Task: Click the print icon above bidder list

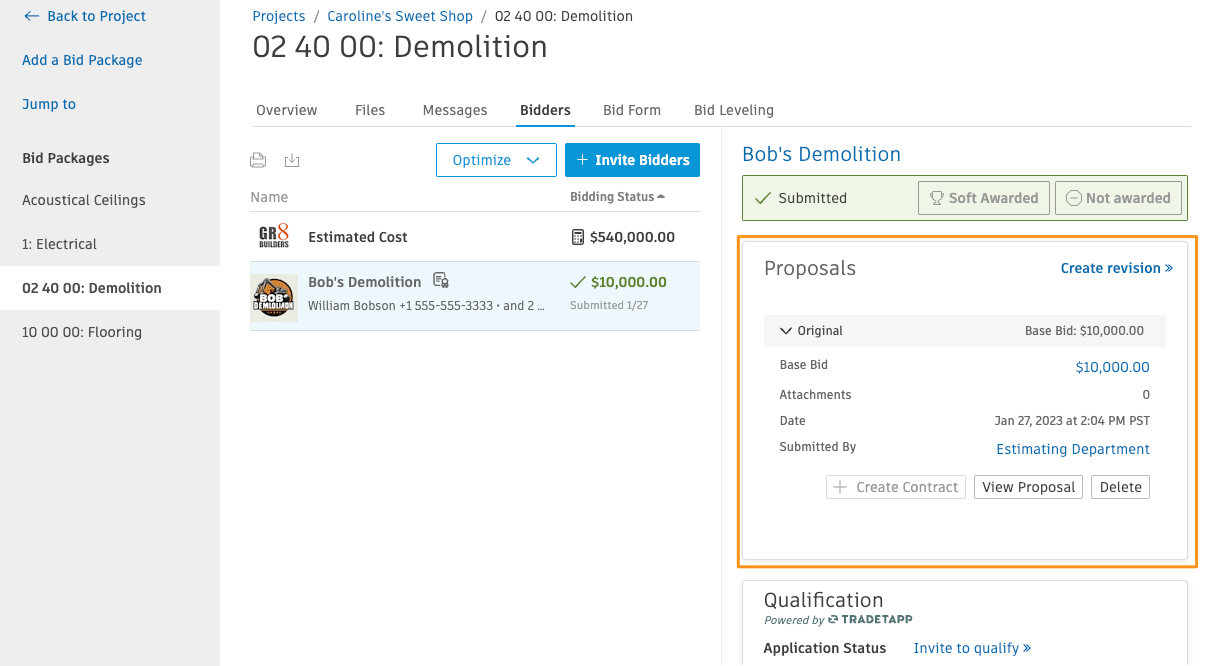Action: click(258, 160)
